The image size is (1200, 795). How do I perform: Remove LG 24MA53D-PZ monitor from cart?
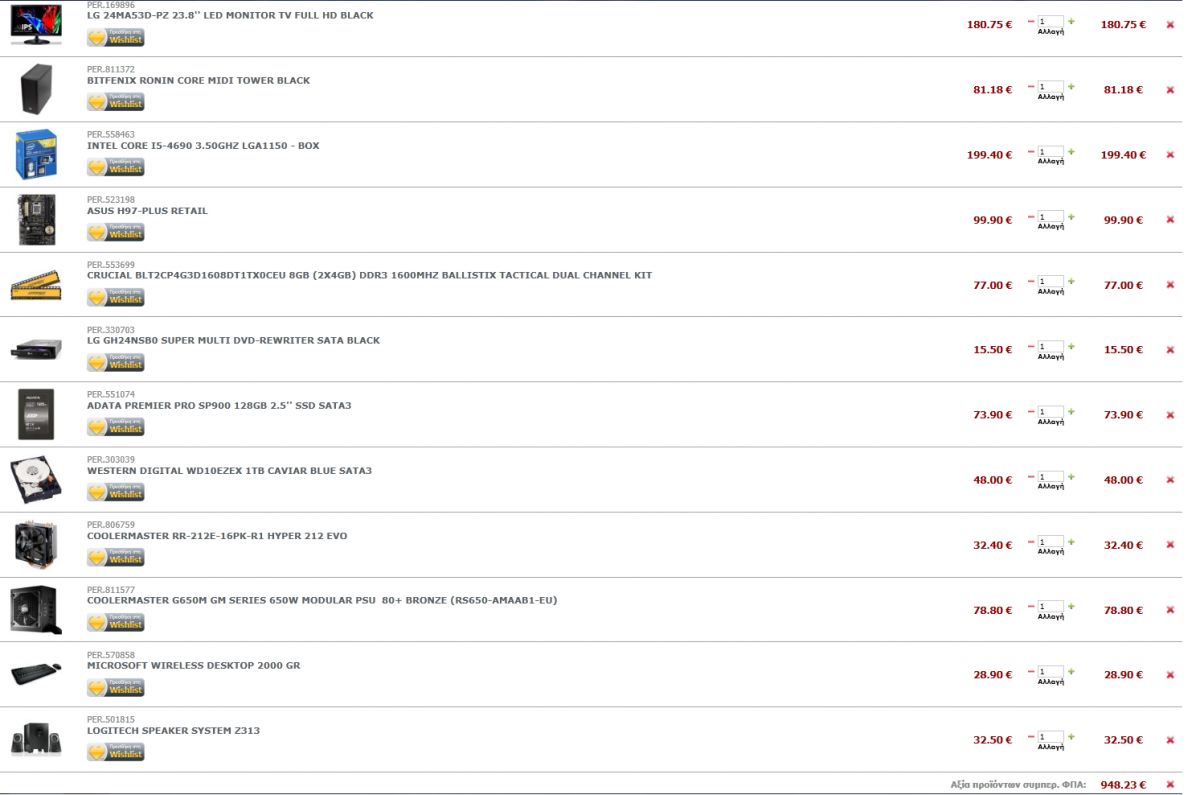(x=1170, y=25)
